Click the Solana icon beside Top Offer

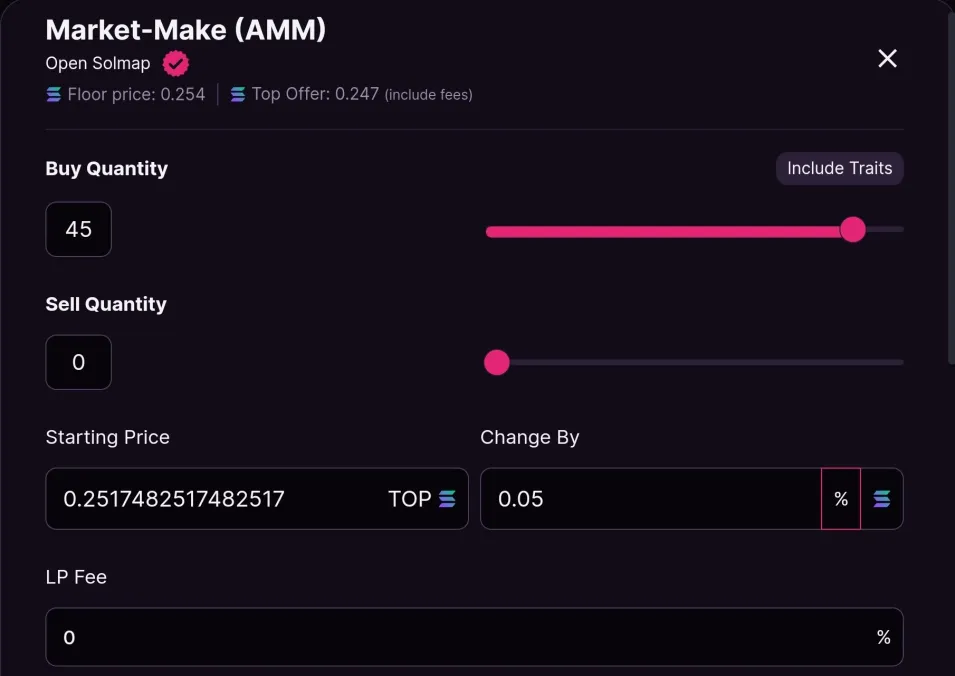[x=238, y=95]
